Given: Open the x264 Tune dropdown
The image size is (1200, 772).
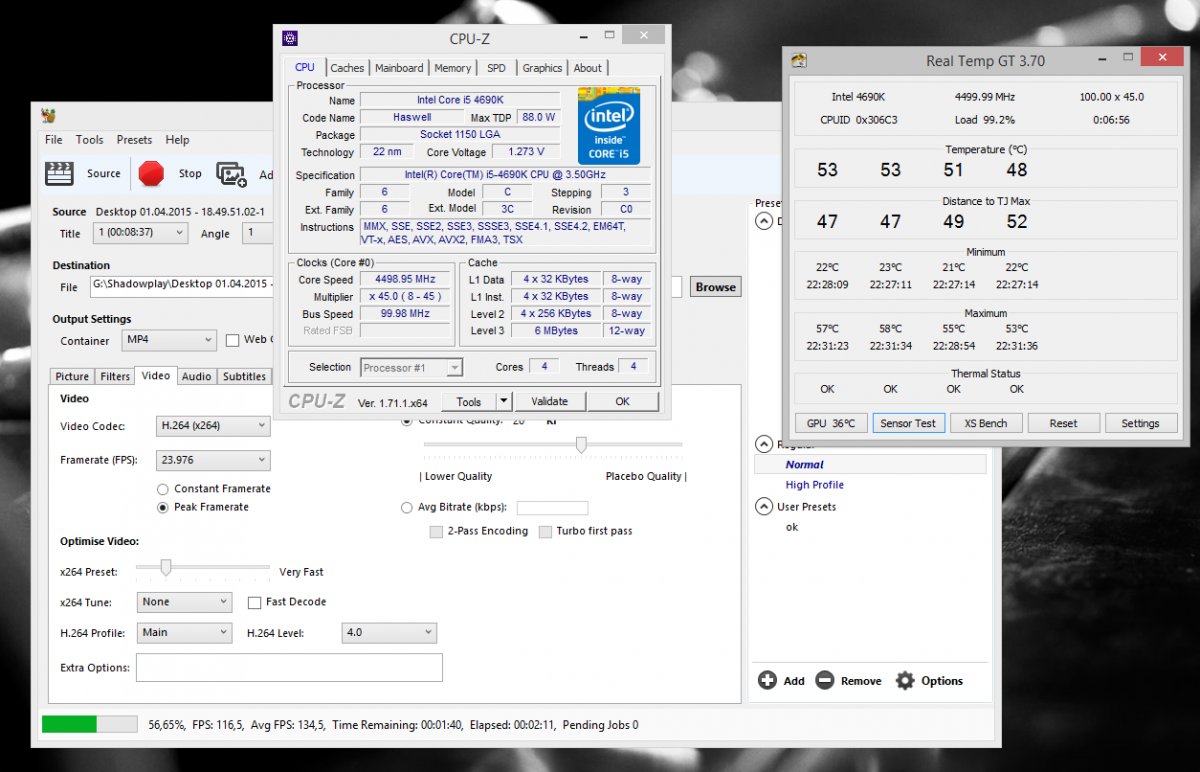Looking at the screenshot, I should click(x=184, y=602).
